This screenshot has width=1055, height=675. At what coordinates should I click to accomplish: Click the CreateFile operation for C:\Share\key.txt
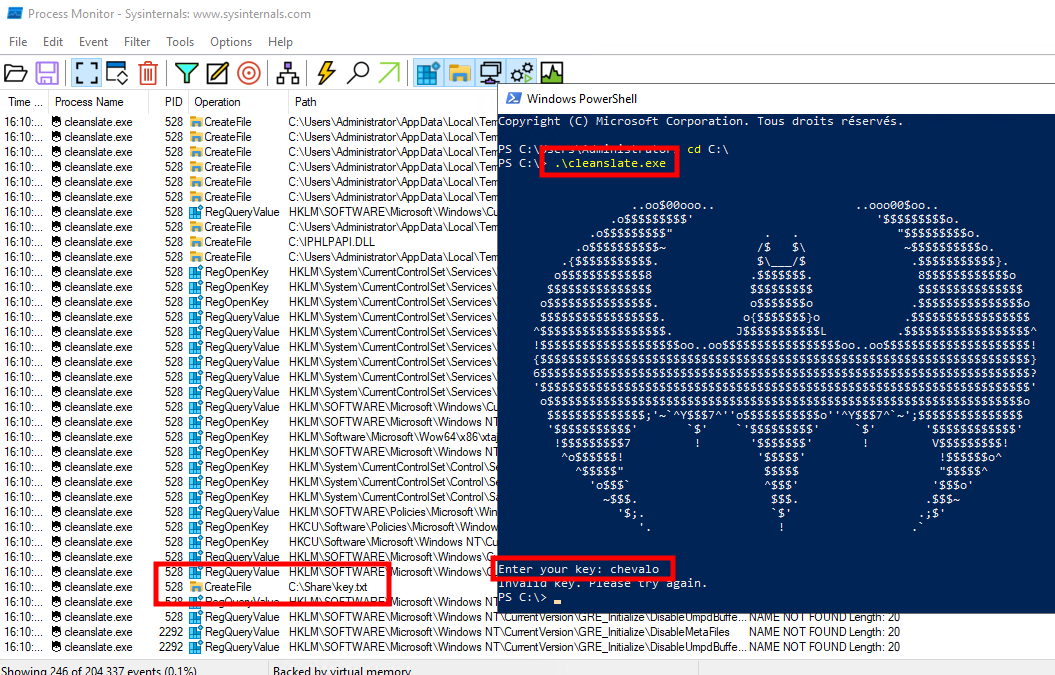(x=227, y=587)
